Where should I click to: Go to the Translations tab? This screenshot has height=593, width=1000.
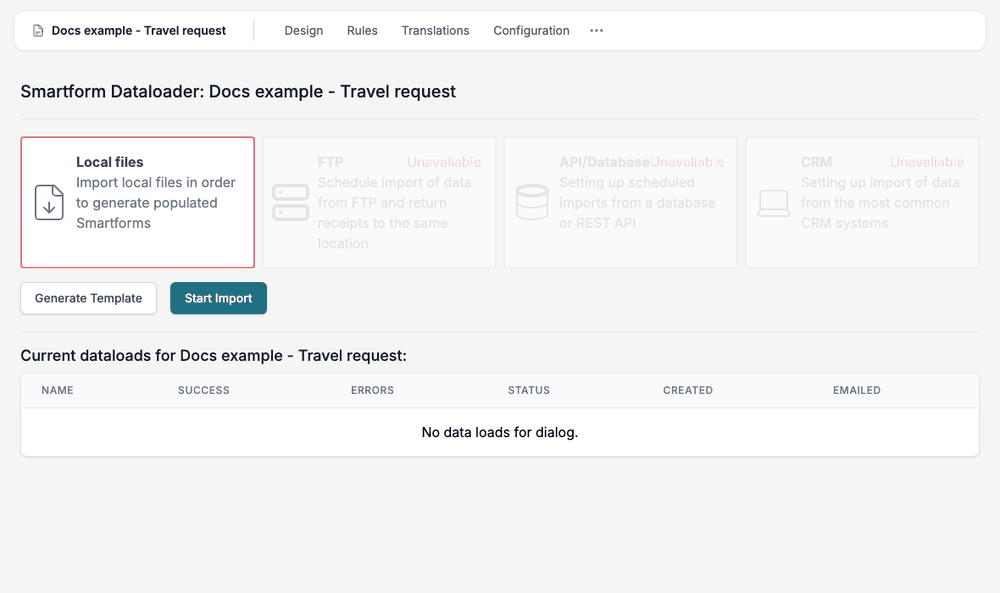pos(435,31)
